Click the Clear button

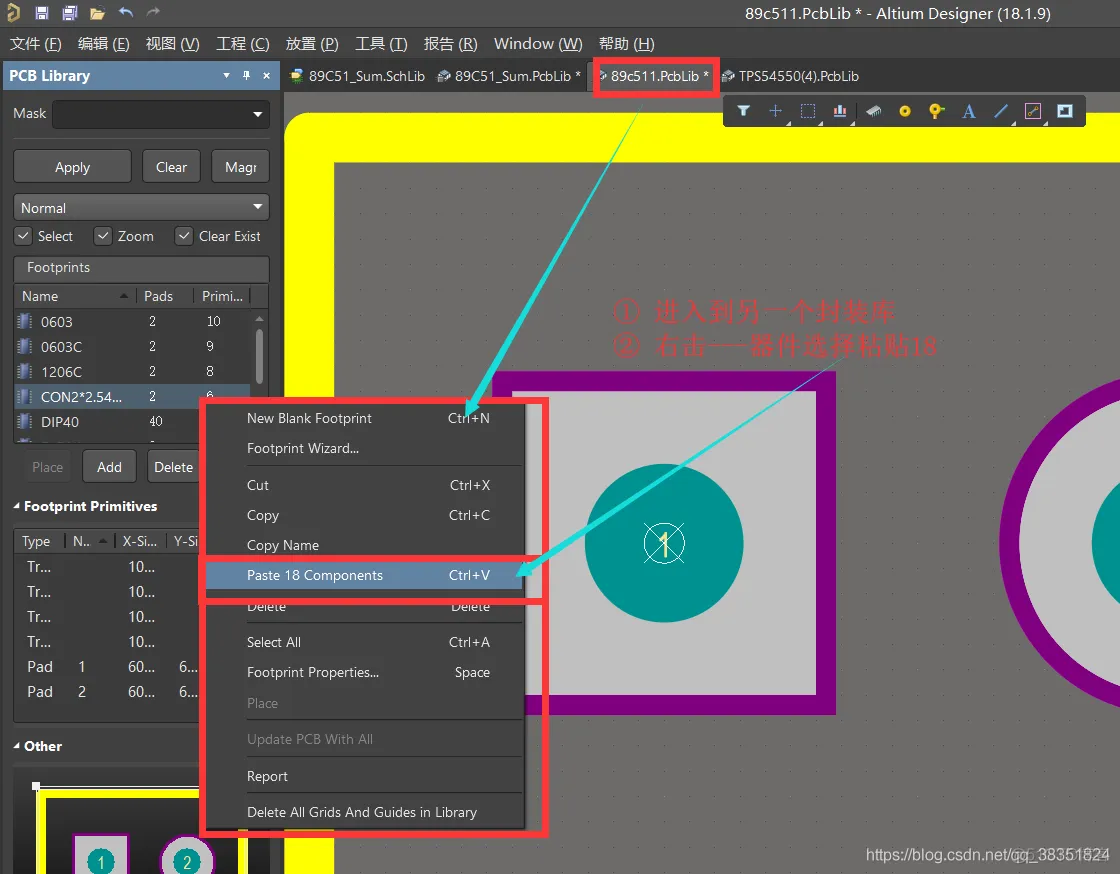point(171,166)
